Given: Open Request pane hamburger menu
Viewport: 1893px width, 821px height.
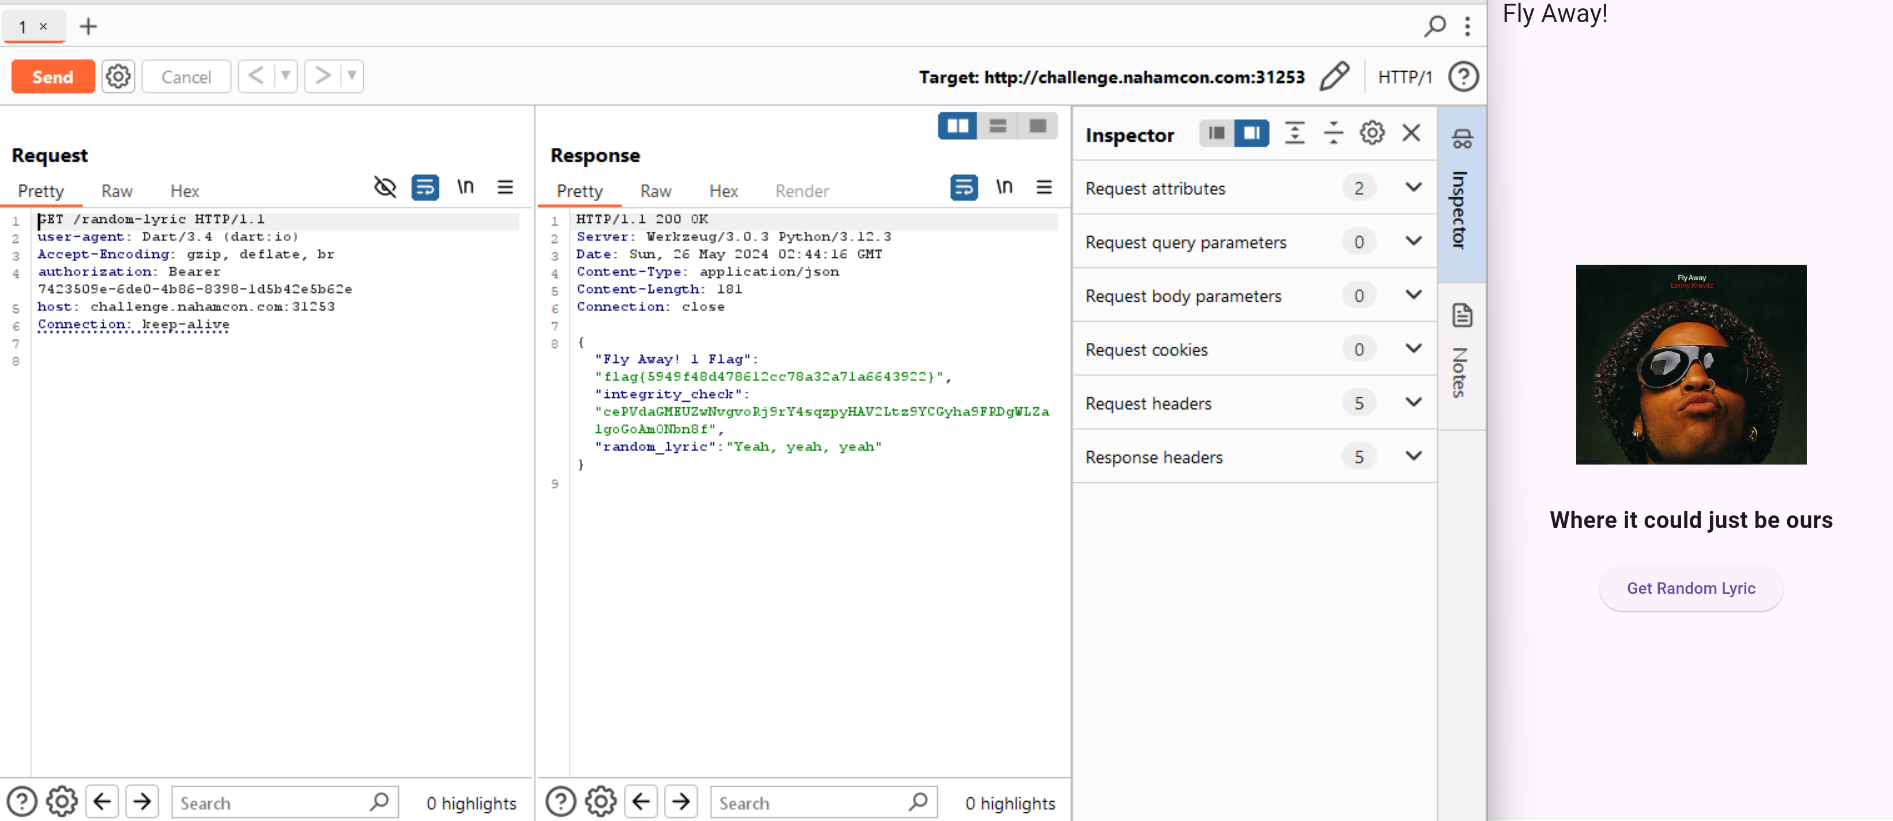Looking at the screenshot, I should pos(506,187).
